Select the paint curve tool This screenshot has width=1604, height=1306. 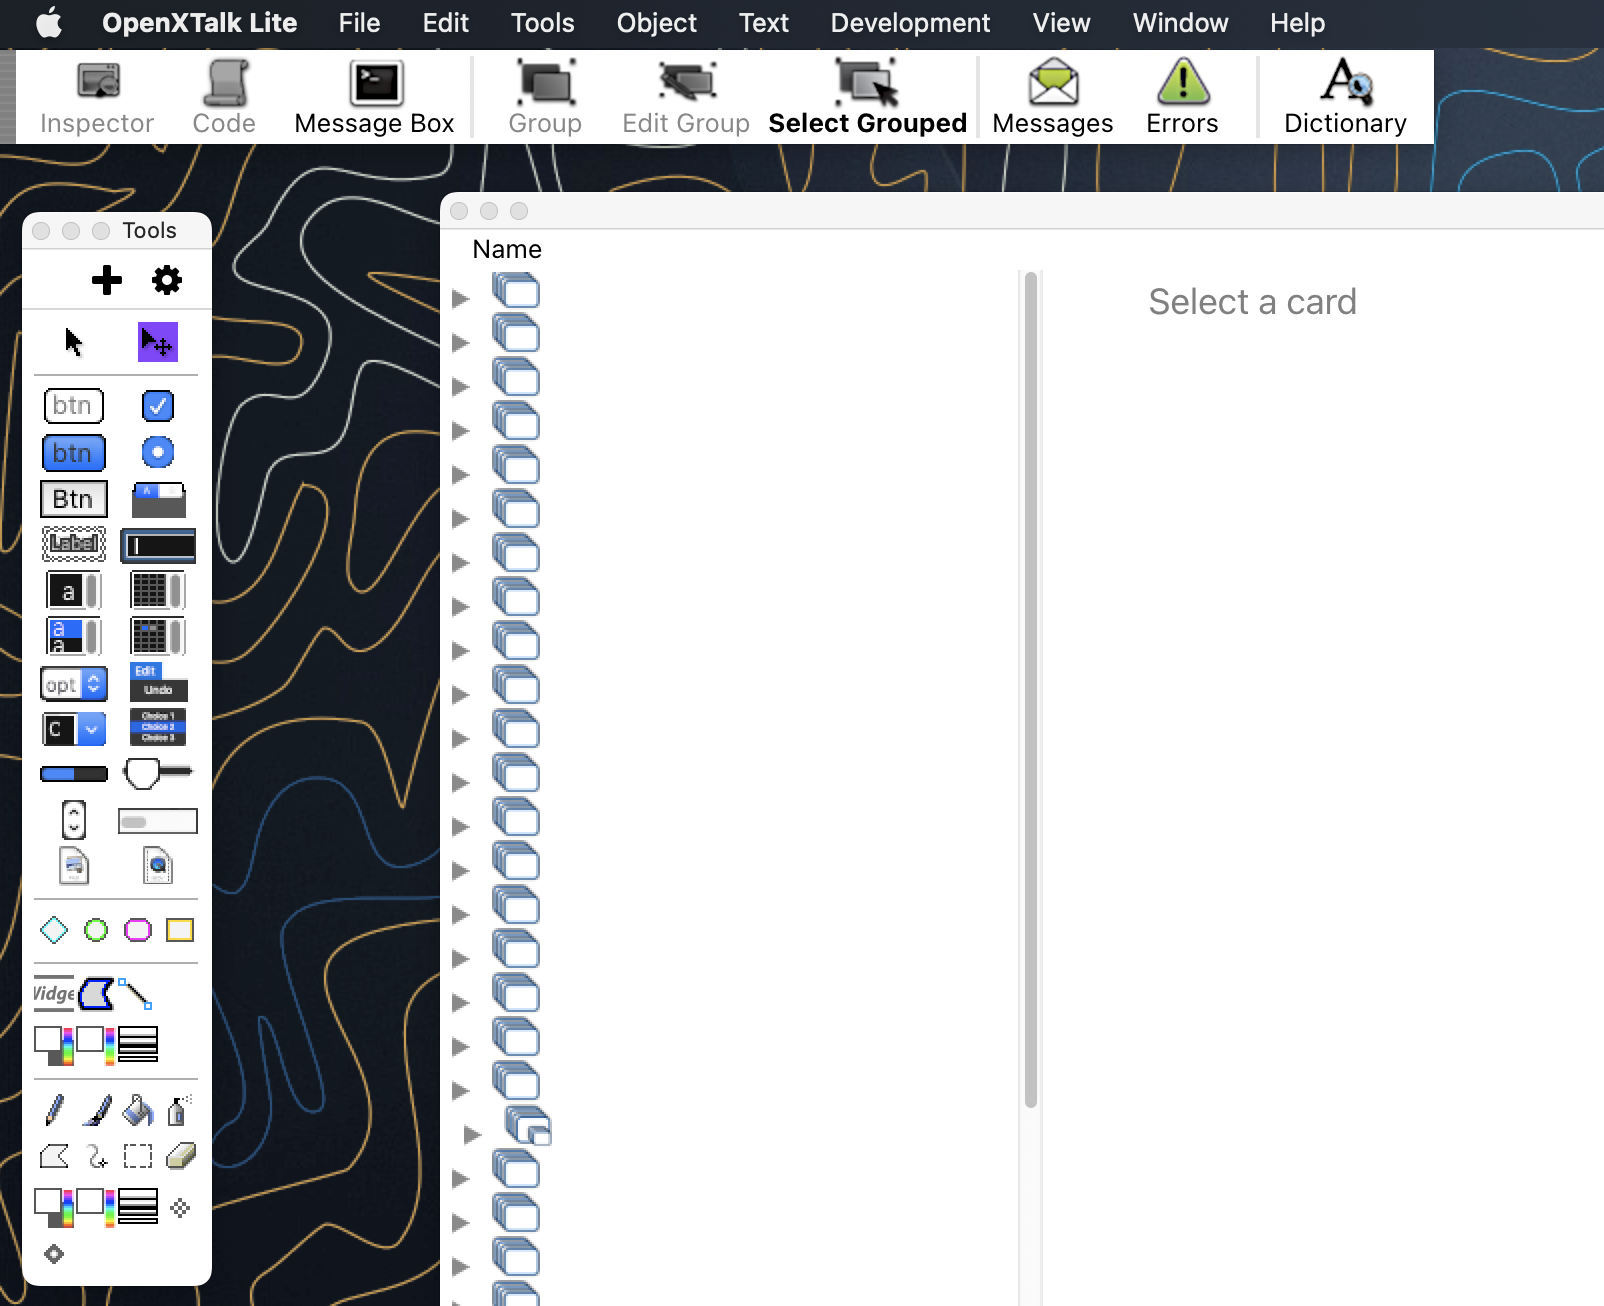(x=97, y=1157)
